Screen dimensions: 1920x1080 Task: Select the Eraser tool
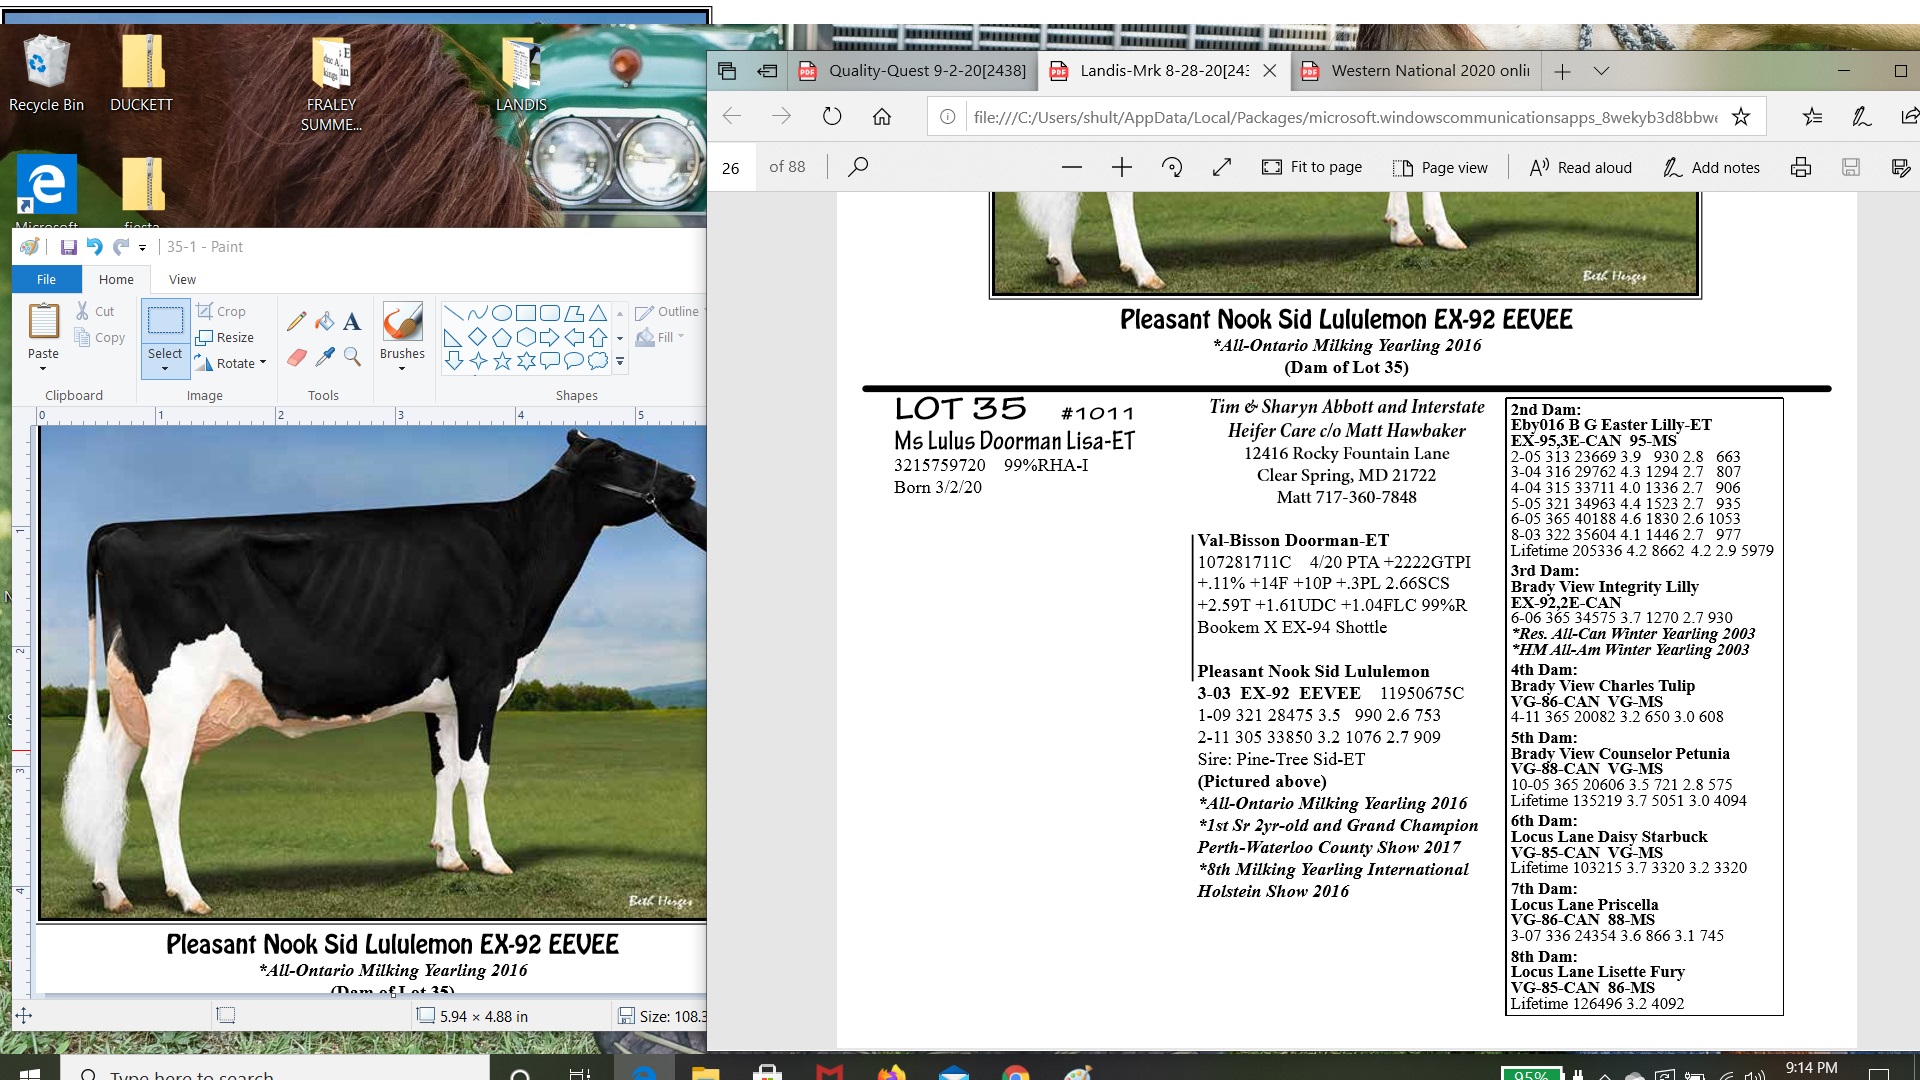click(296, 357)
